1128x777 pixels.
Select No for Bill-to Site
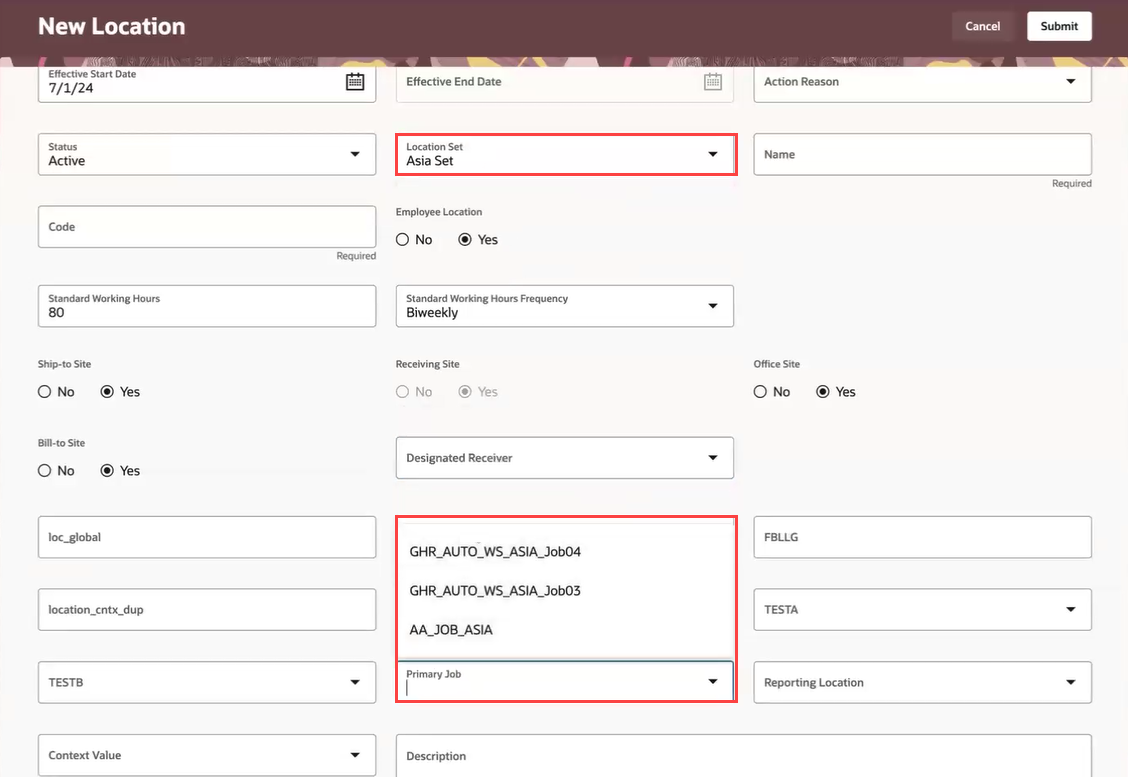(x=45, y=471)
